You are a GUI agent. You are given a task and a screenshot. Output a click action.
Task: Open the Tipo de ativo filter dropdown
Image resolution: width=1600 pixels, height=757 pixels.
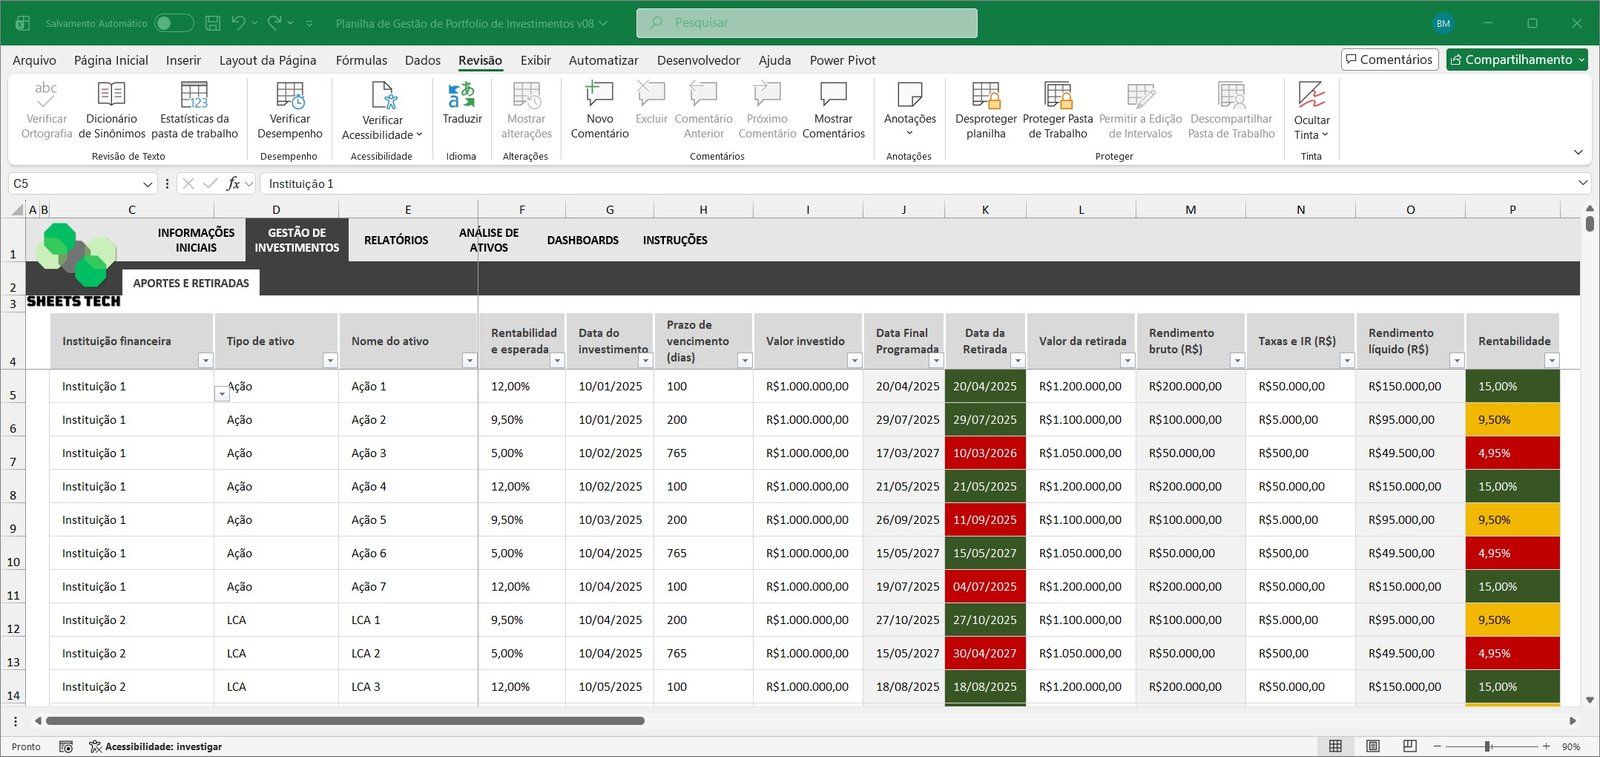pyautogui.click(x=329, y=360)
